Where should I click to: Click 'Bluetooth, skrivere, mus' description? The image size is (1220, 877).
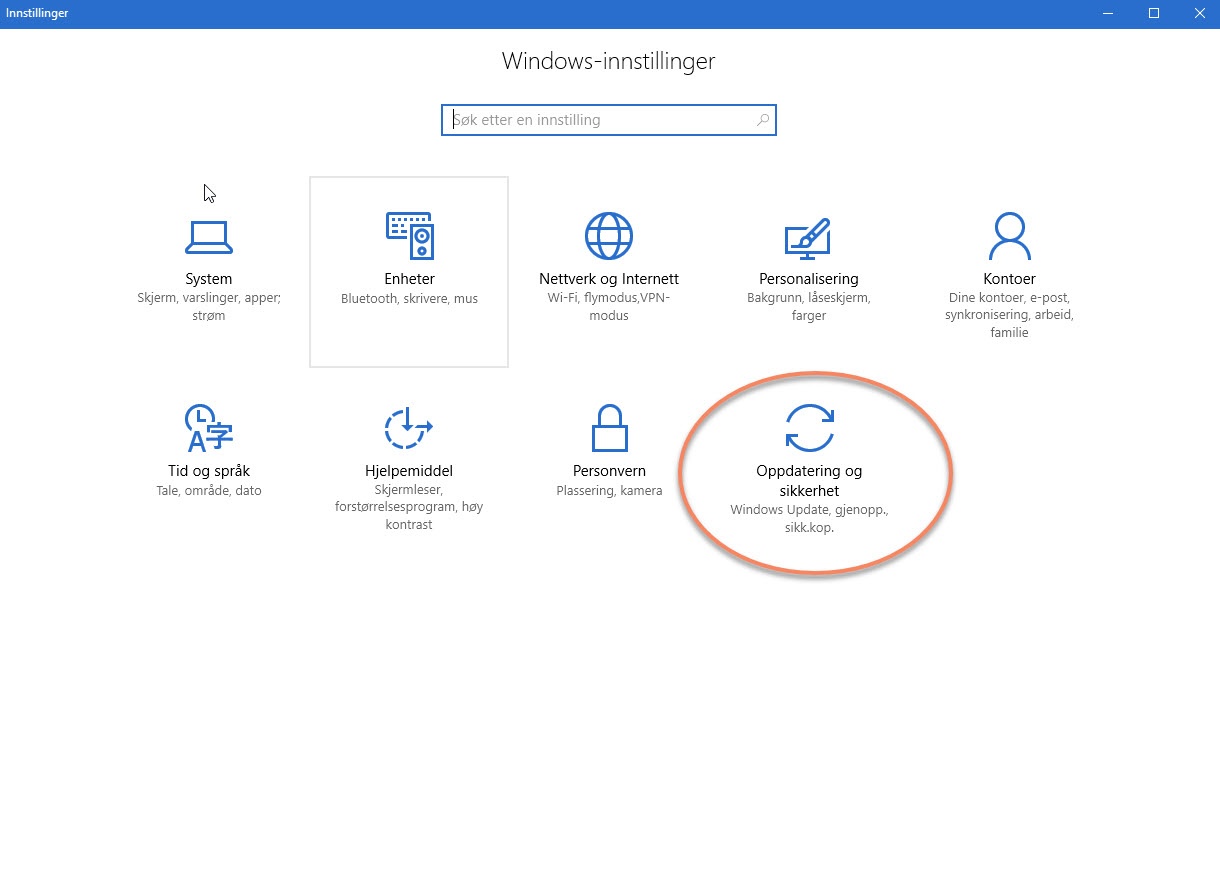click(x=409, y=299)
